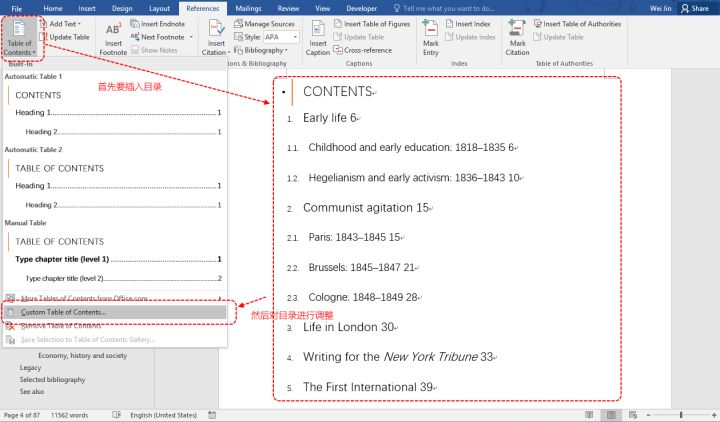Click the Insert Caption icon
Image resolution: width=720 pixels, height=422 pixels.
coord(318,29)
